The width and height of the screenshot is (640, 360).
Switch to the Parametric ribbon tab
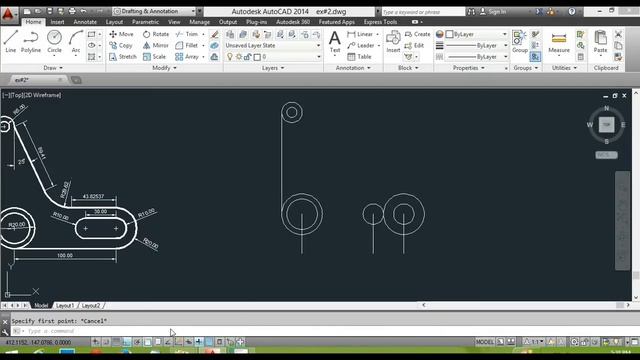coord(145,22)
